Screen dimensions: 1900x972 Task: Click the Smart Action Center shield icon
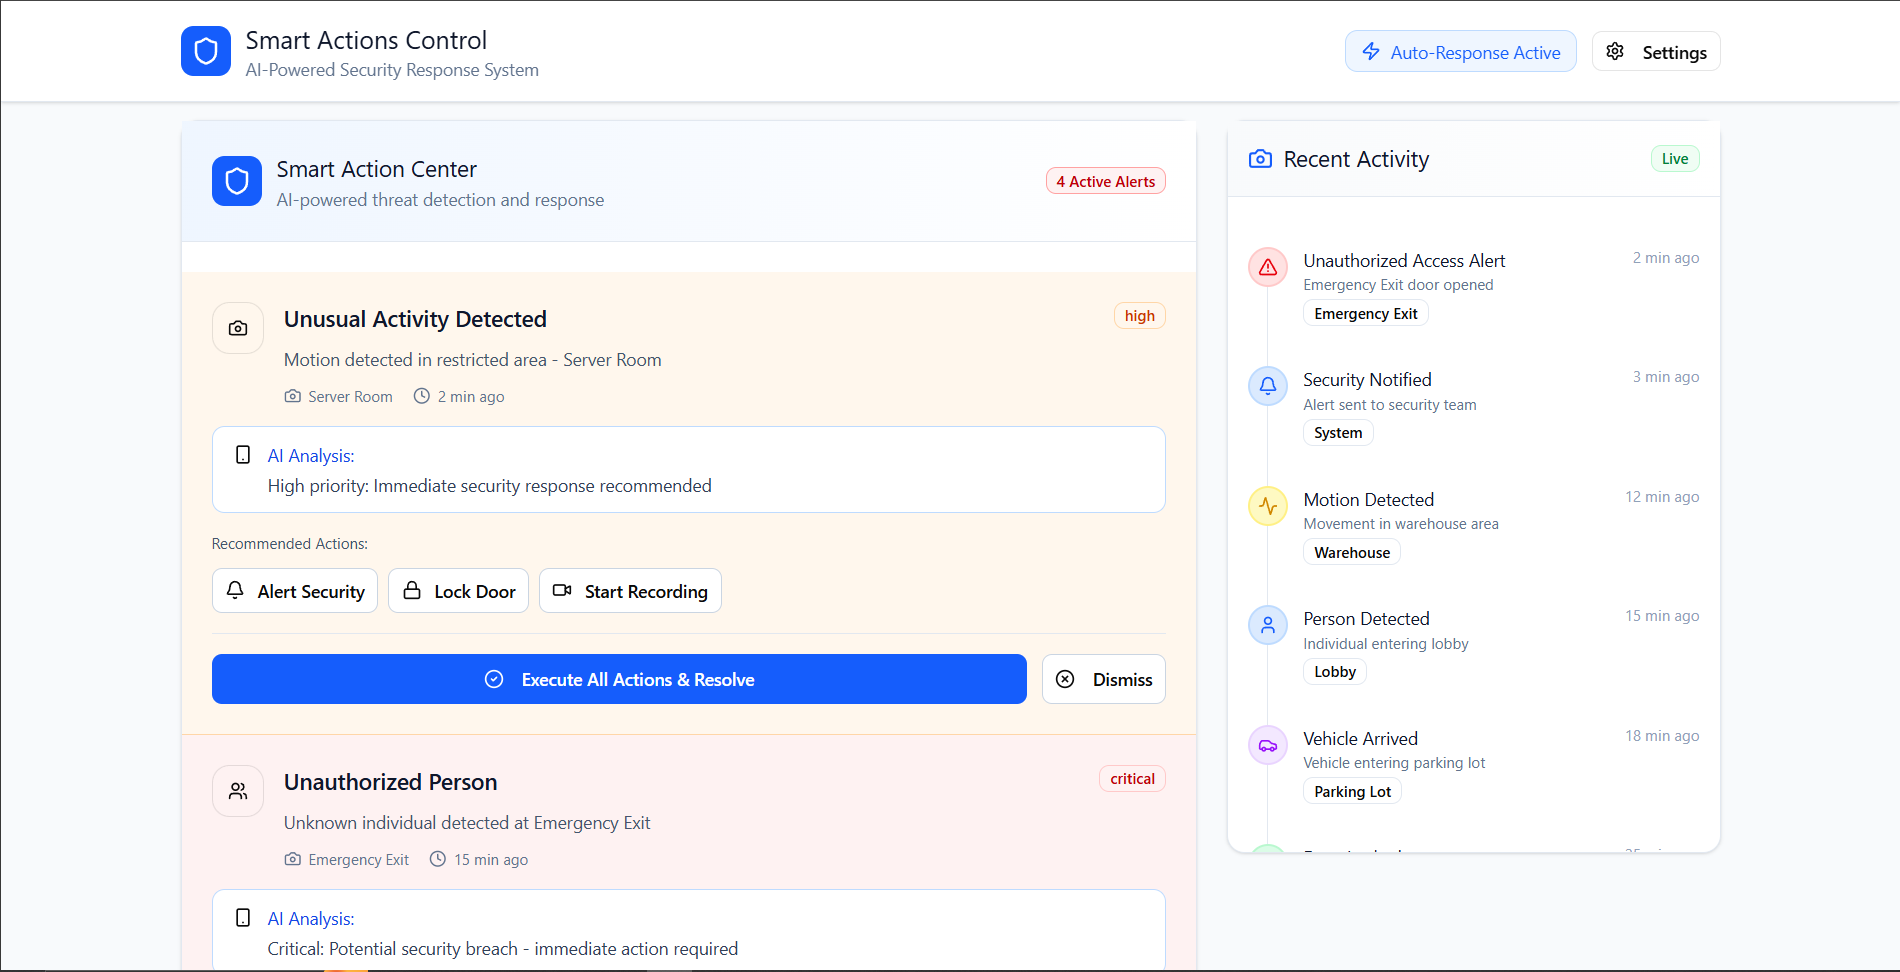click(237, 181)
